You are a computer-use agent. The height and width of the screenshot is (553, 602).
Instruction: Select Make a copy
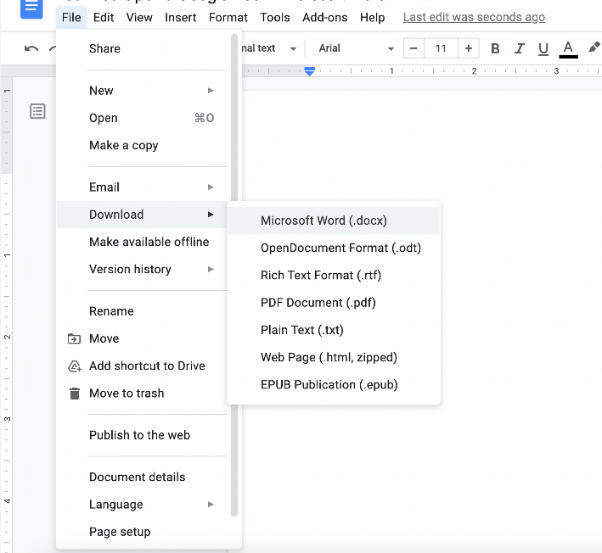pyautogui.click(x=143, y=146)
